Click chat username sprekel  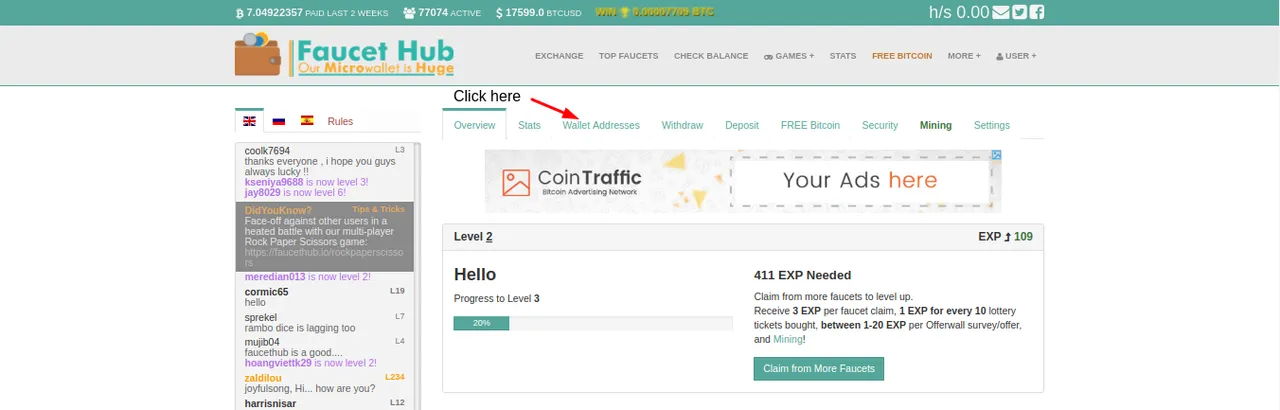[261, 317]
